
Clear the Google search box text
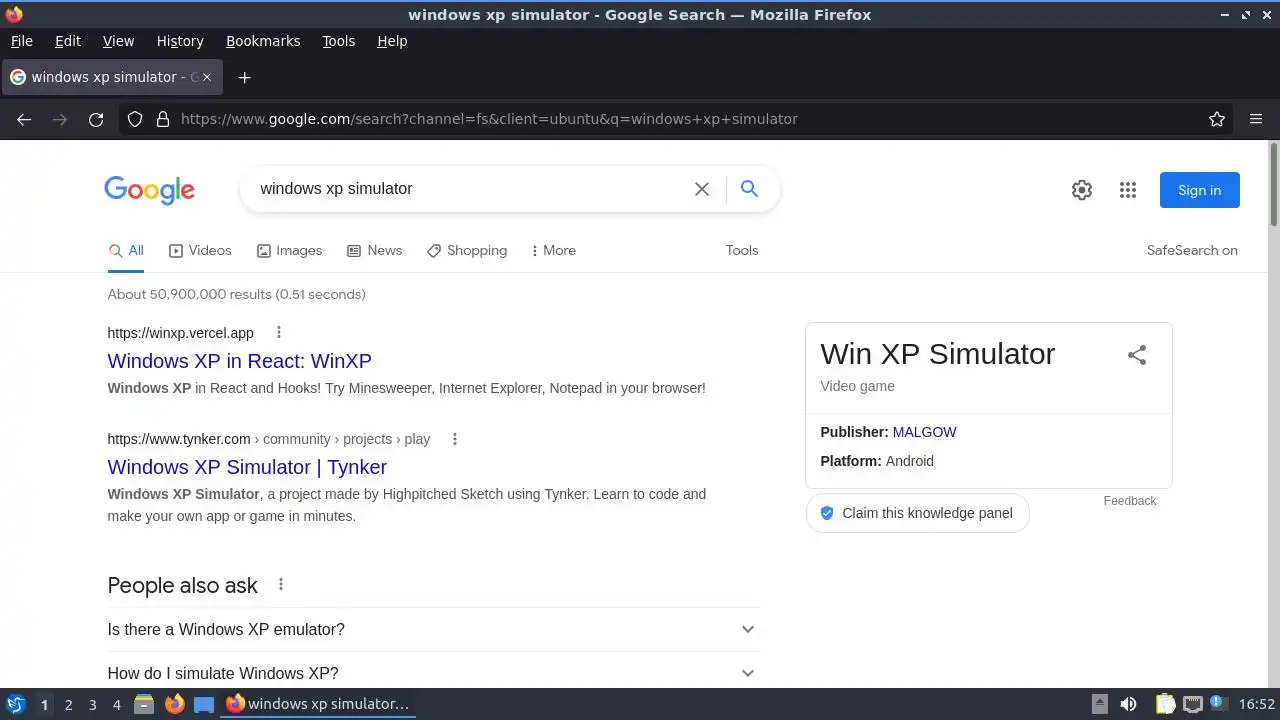tap(702, 189)
